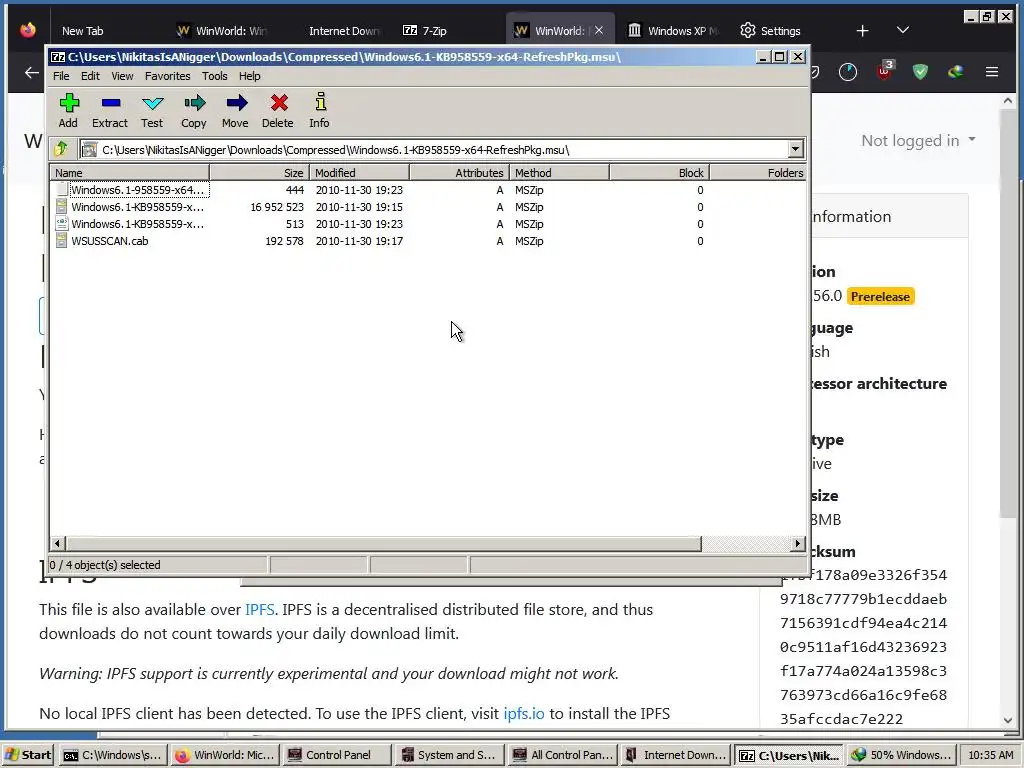Open the 50% Windows download taskbar item
Viewport: 1024px width, 768px height.
pos(900,755)
